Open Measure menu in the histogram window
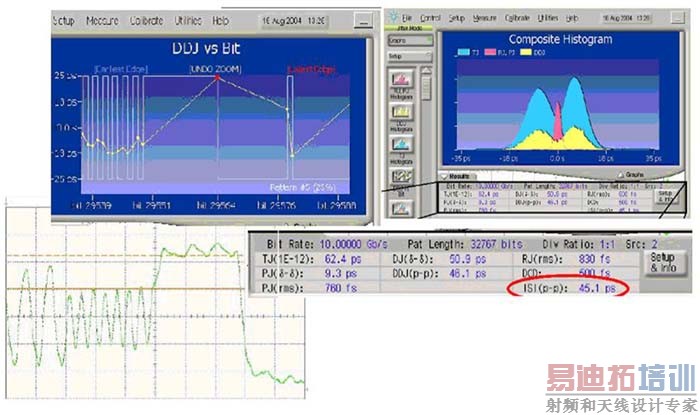Viewport: 700px width, 415px height. coord(484,18)
